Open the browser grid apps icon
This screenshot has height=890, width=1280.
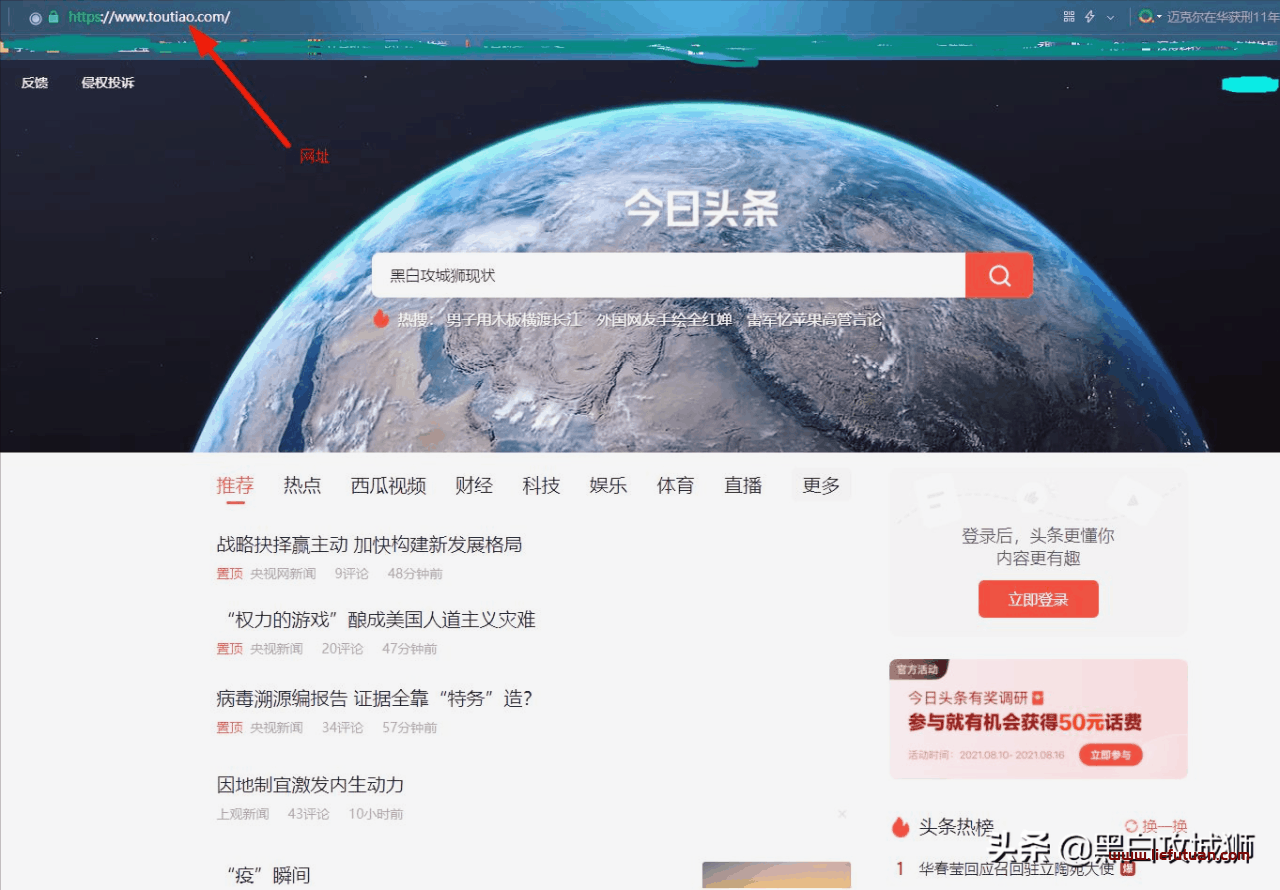pos(1069,17)
